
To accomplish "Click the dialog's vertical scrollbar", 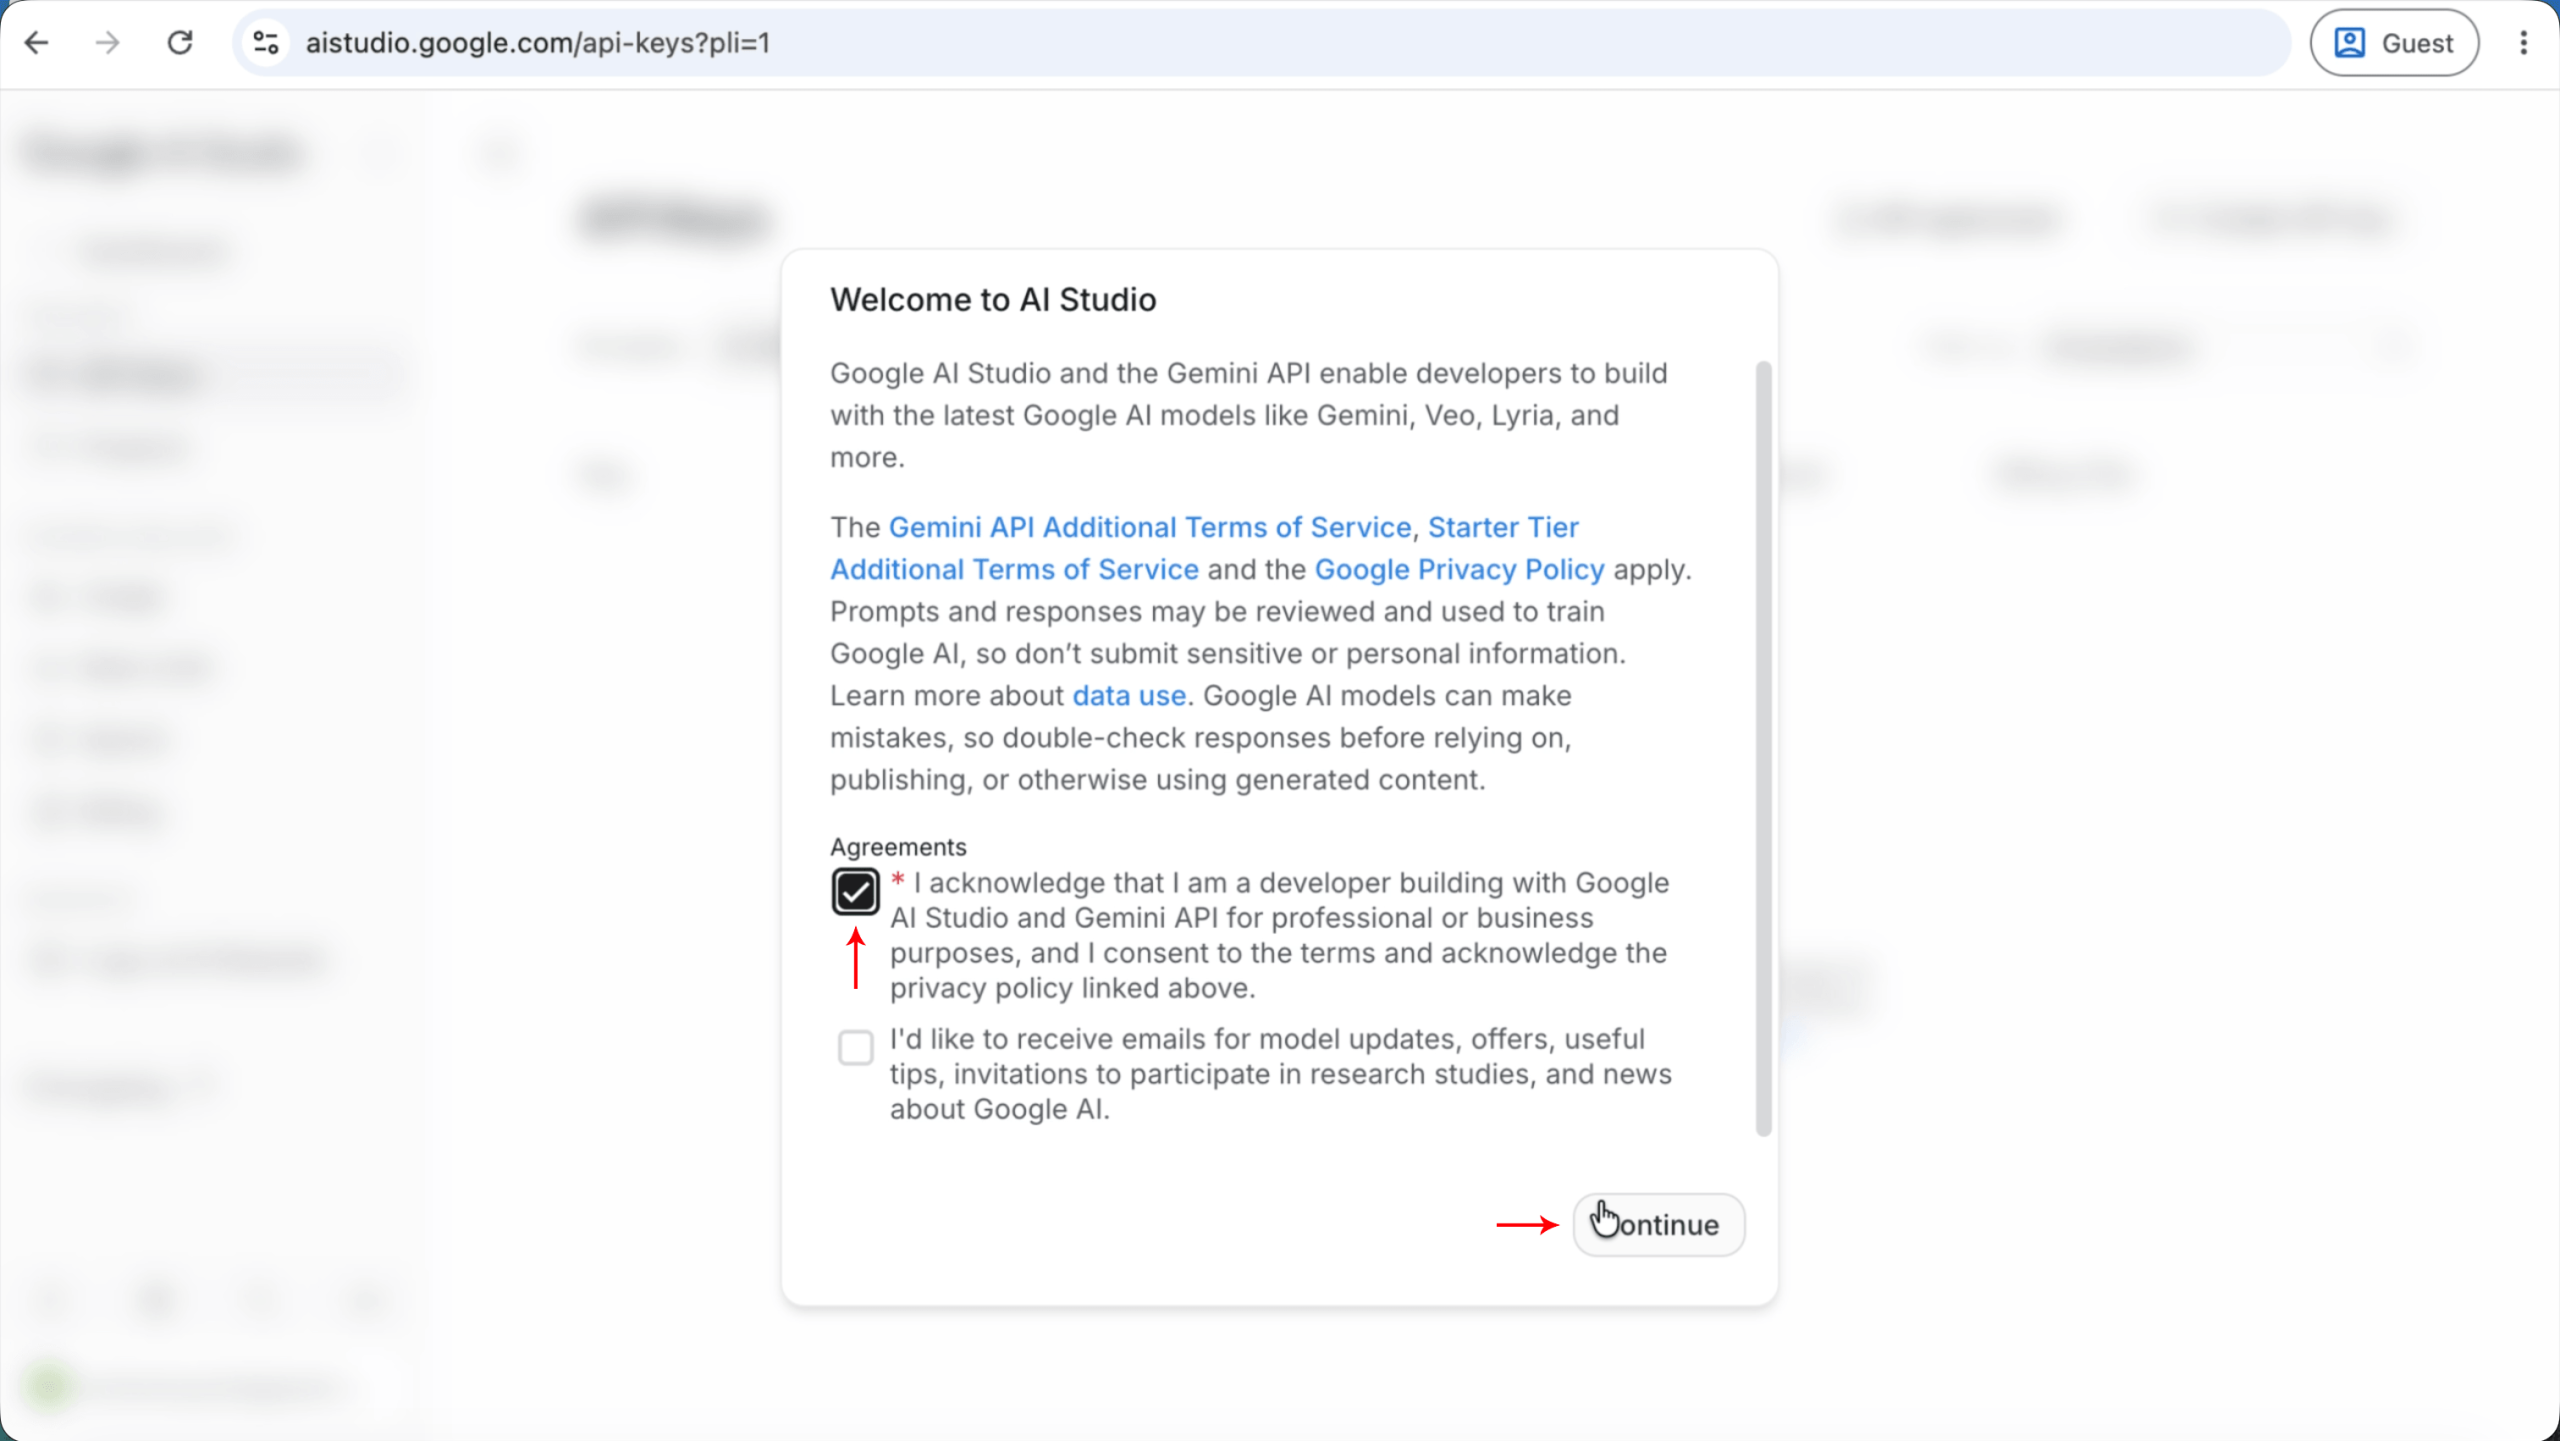I will click(1764, 748).
